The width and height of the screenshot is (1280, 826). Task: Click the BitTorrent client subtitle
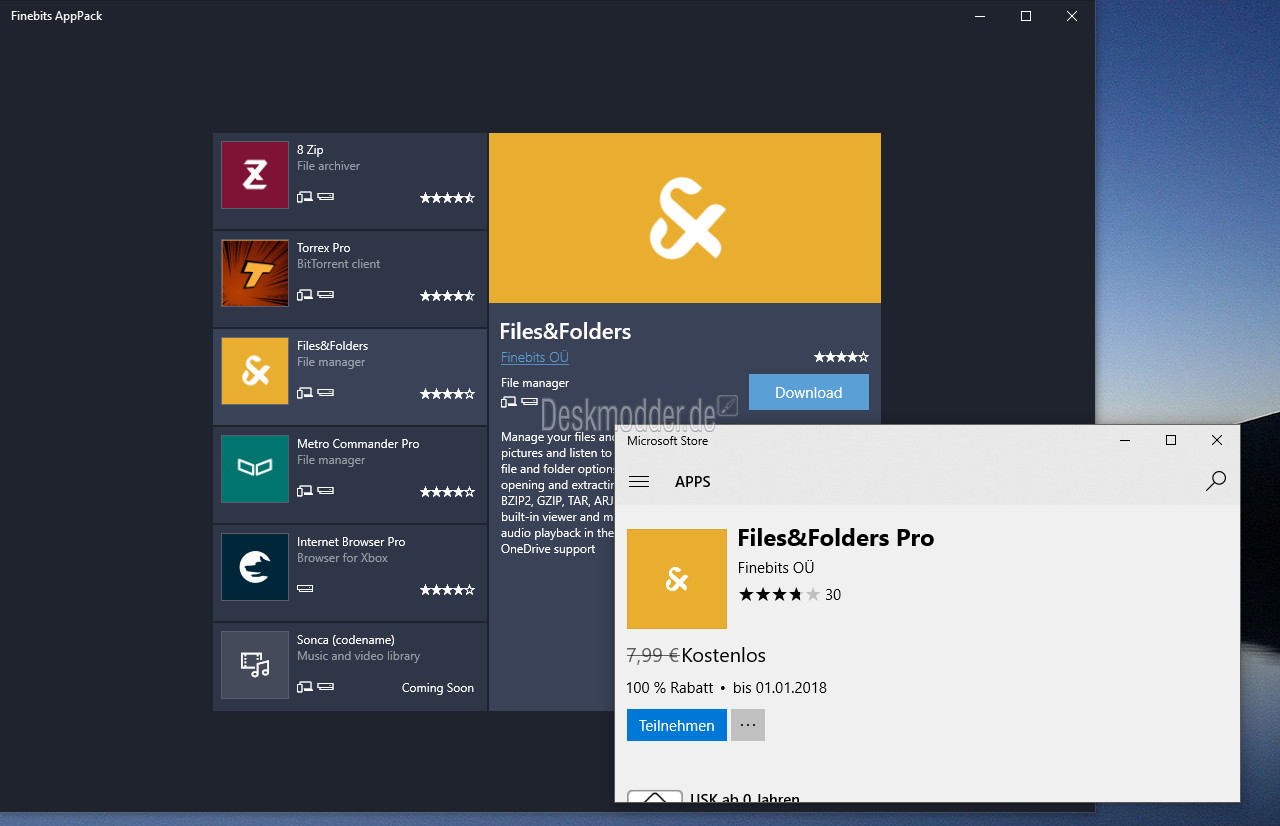pos(339,264)
